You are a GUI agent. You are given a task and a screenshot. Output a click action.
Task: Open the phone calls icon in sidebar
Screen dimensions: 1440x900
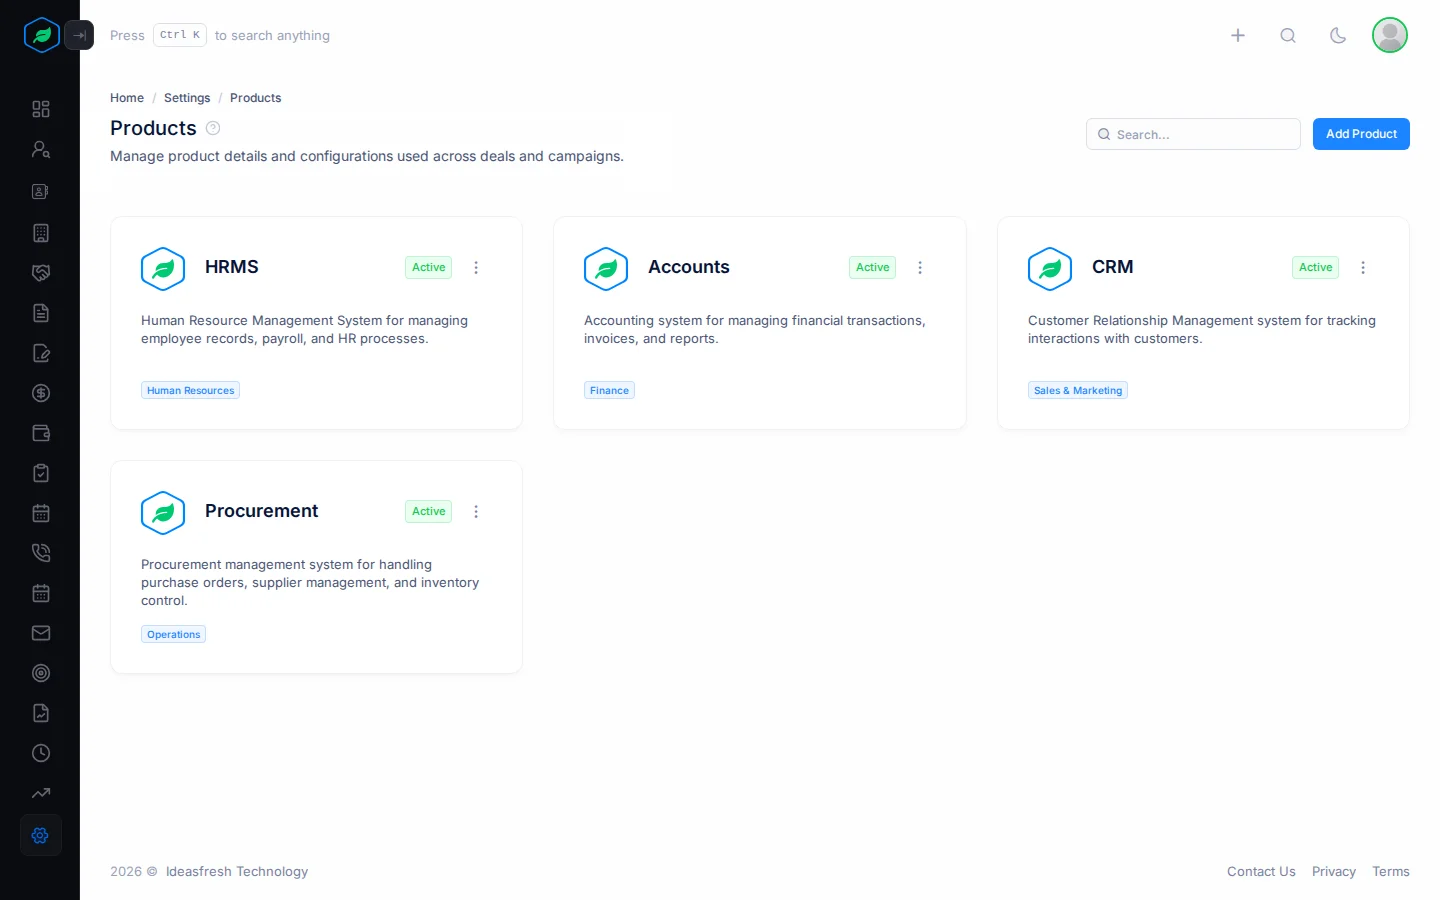tap(41, 553)
